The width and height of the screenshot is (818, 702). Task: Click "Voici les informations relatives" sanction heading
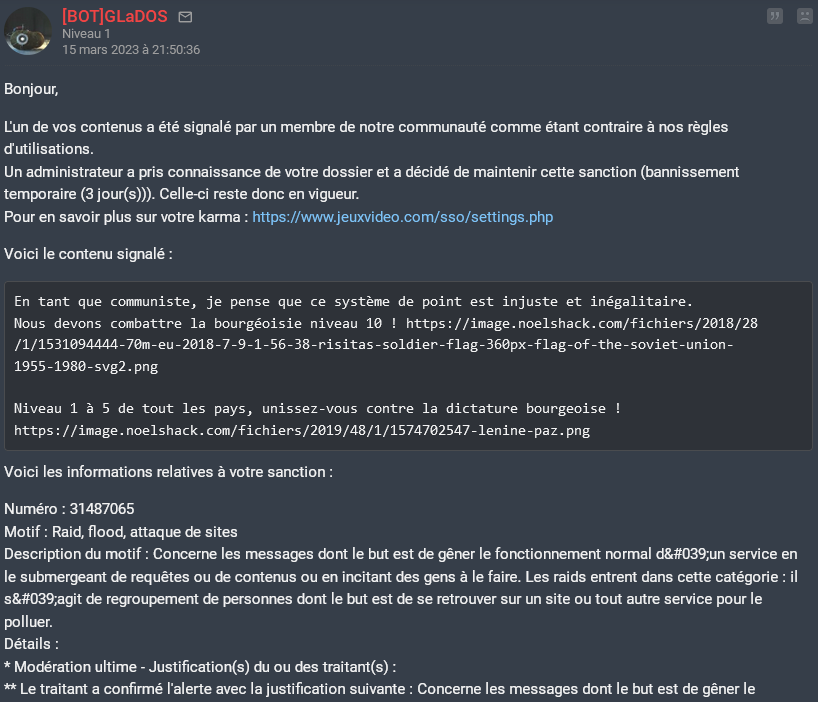pyautogui.click(x=168, y=472)
